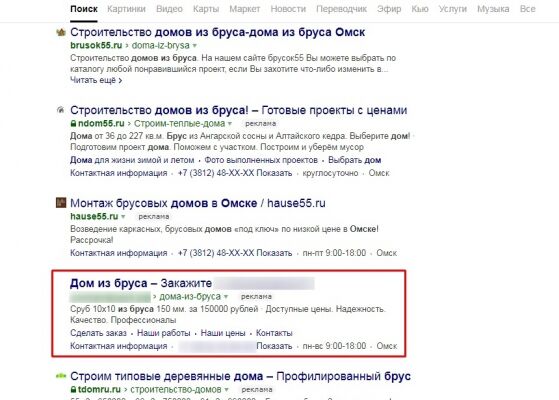The image size is (559, 400).
Task: Open result Строительство домов из бруса-дома Омск
Action: 217,32
